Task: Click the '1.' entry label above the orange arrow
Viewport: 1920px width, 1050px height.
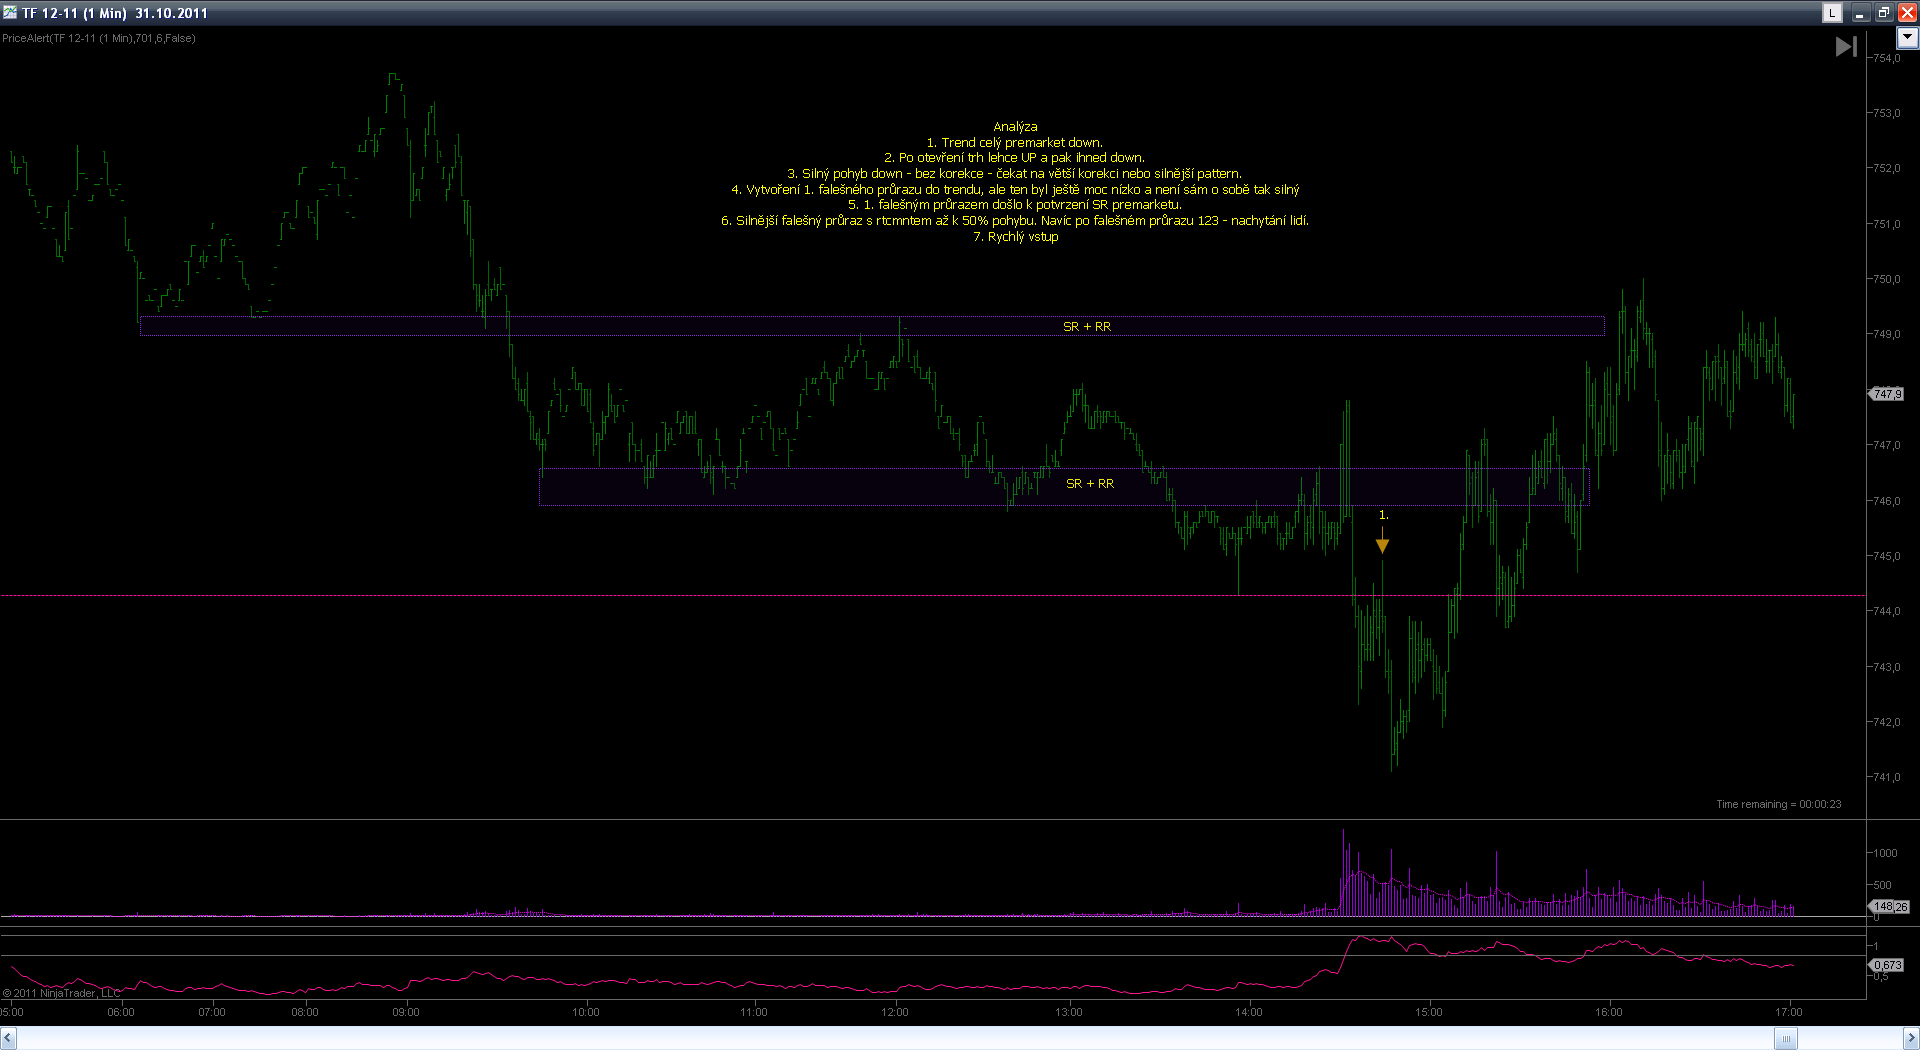Action: click(x=1384, y=515)
